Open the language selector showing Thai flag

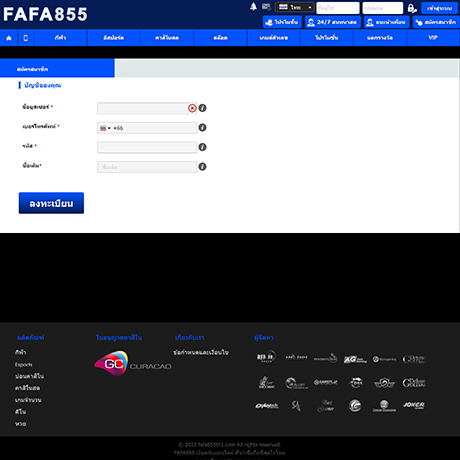295,7
